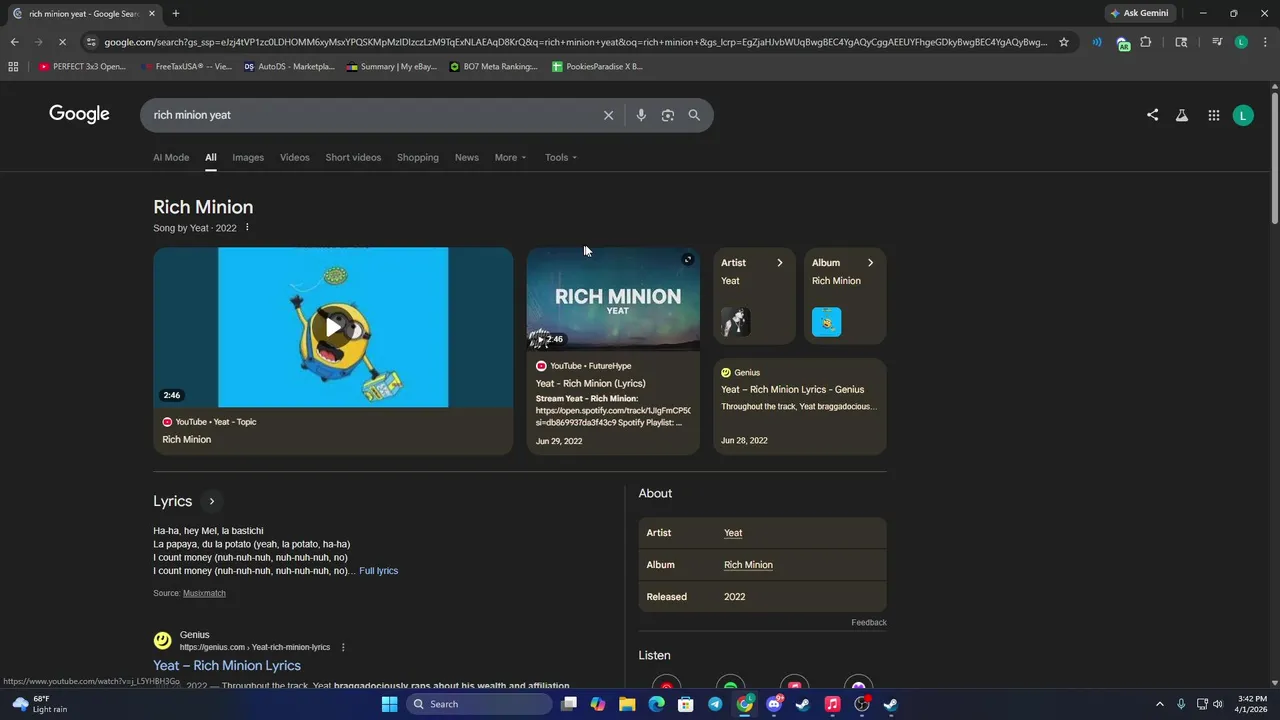Open Artist Yeat card chevron
This screenshot has width=1280, height=720.
pyautogui.click(x=780, y=263)
